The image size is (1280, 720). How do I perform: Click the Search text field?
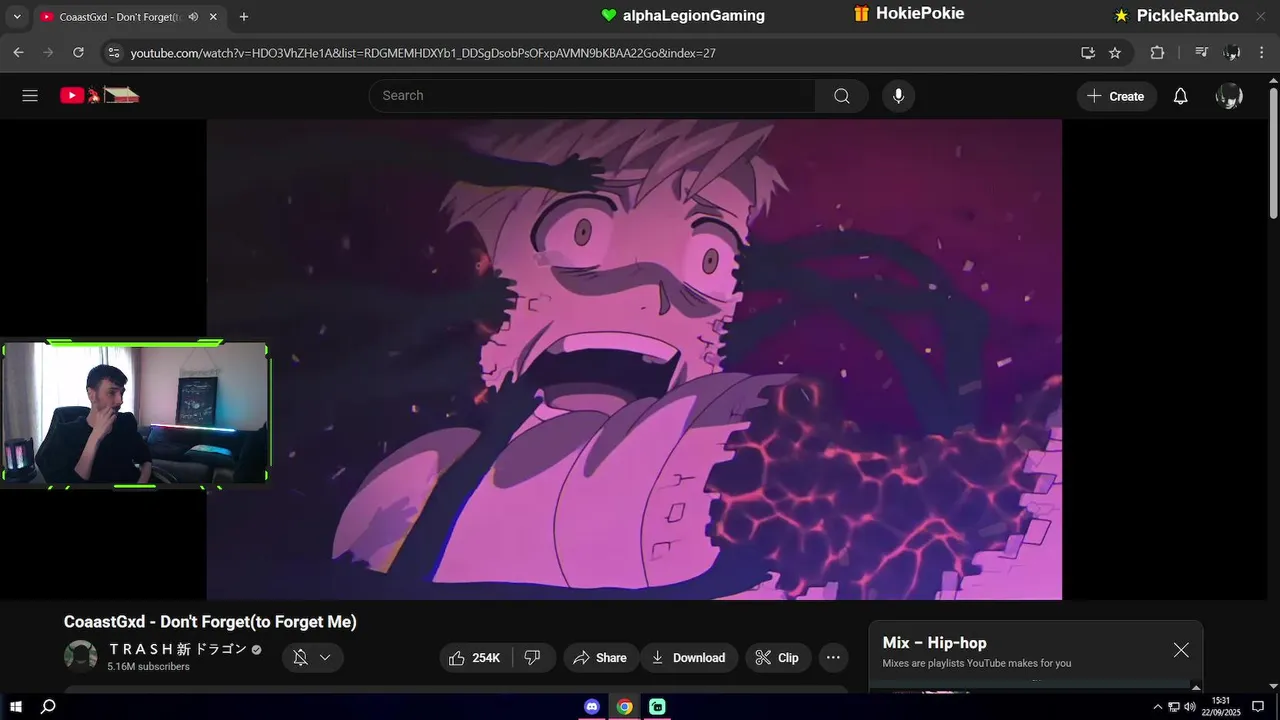pos(592,96)
